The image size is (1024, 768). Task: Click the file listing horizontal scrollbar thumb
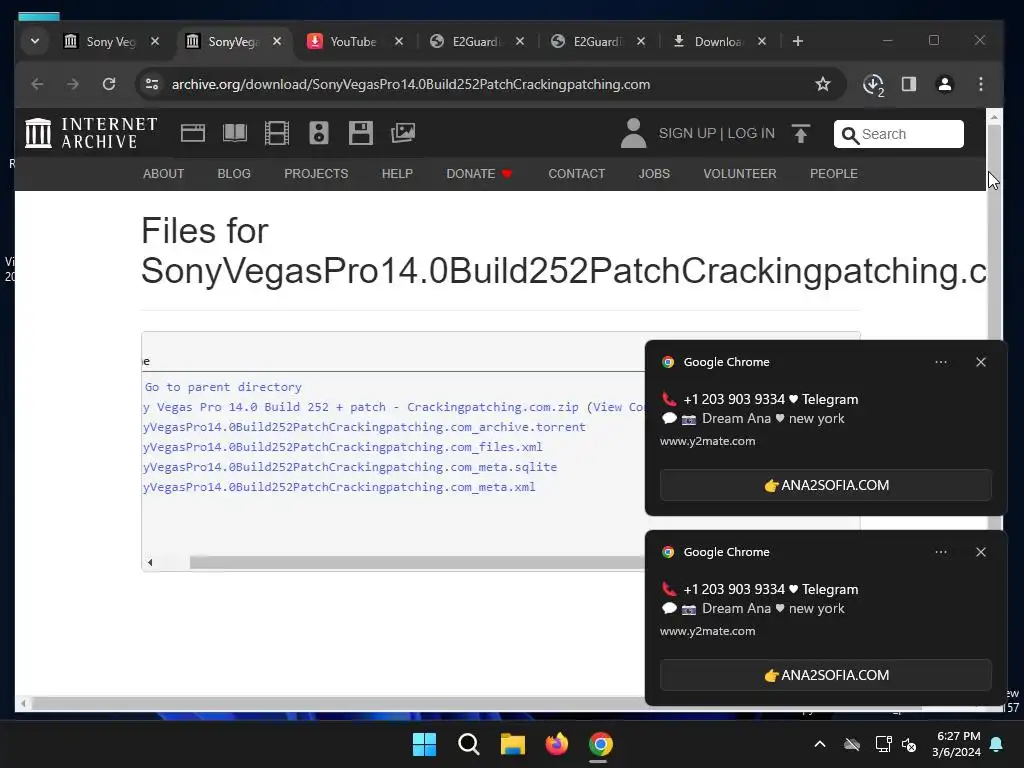click(417, 562)
